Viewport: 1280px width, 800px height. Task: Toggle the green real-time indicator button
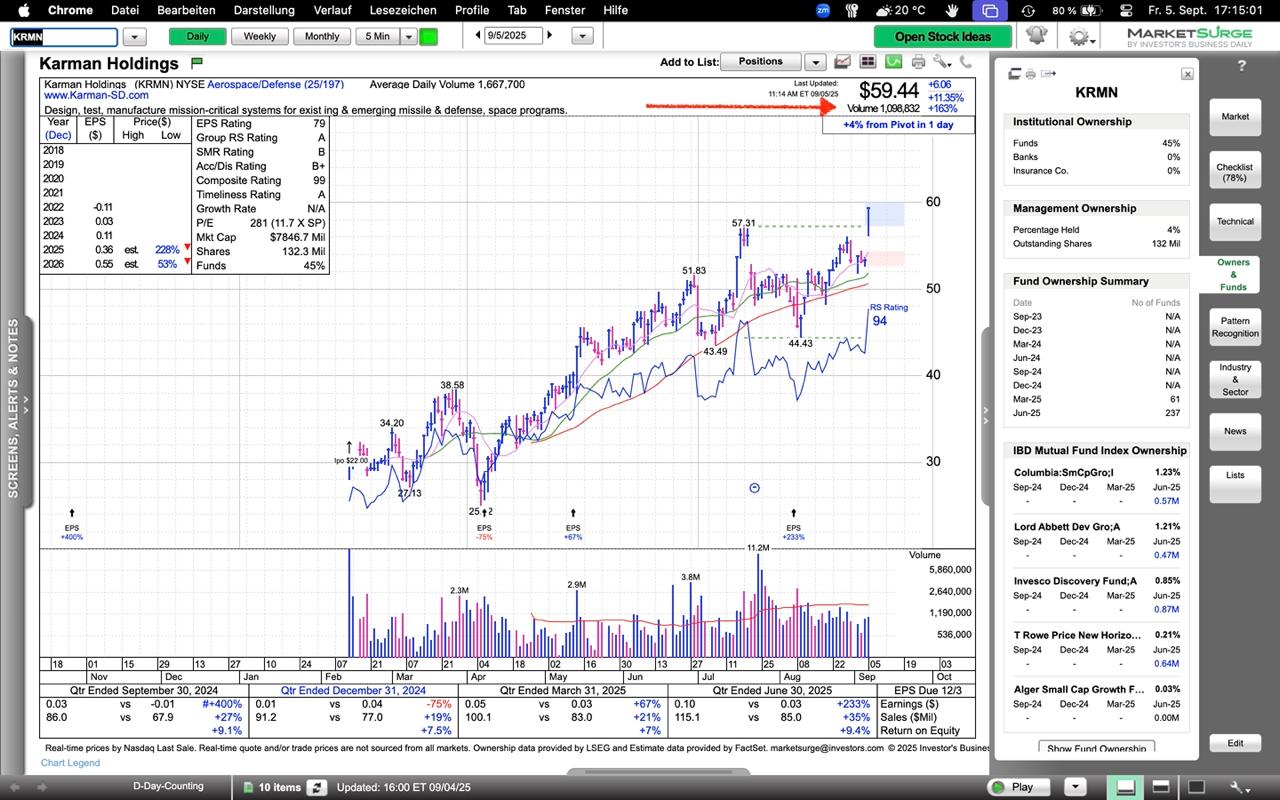[428, 36]
